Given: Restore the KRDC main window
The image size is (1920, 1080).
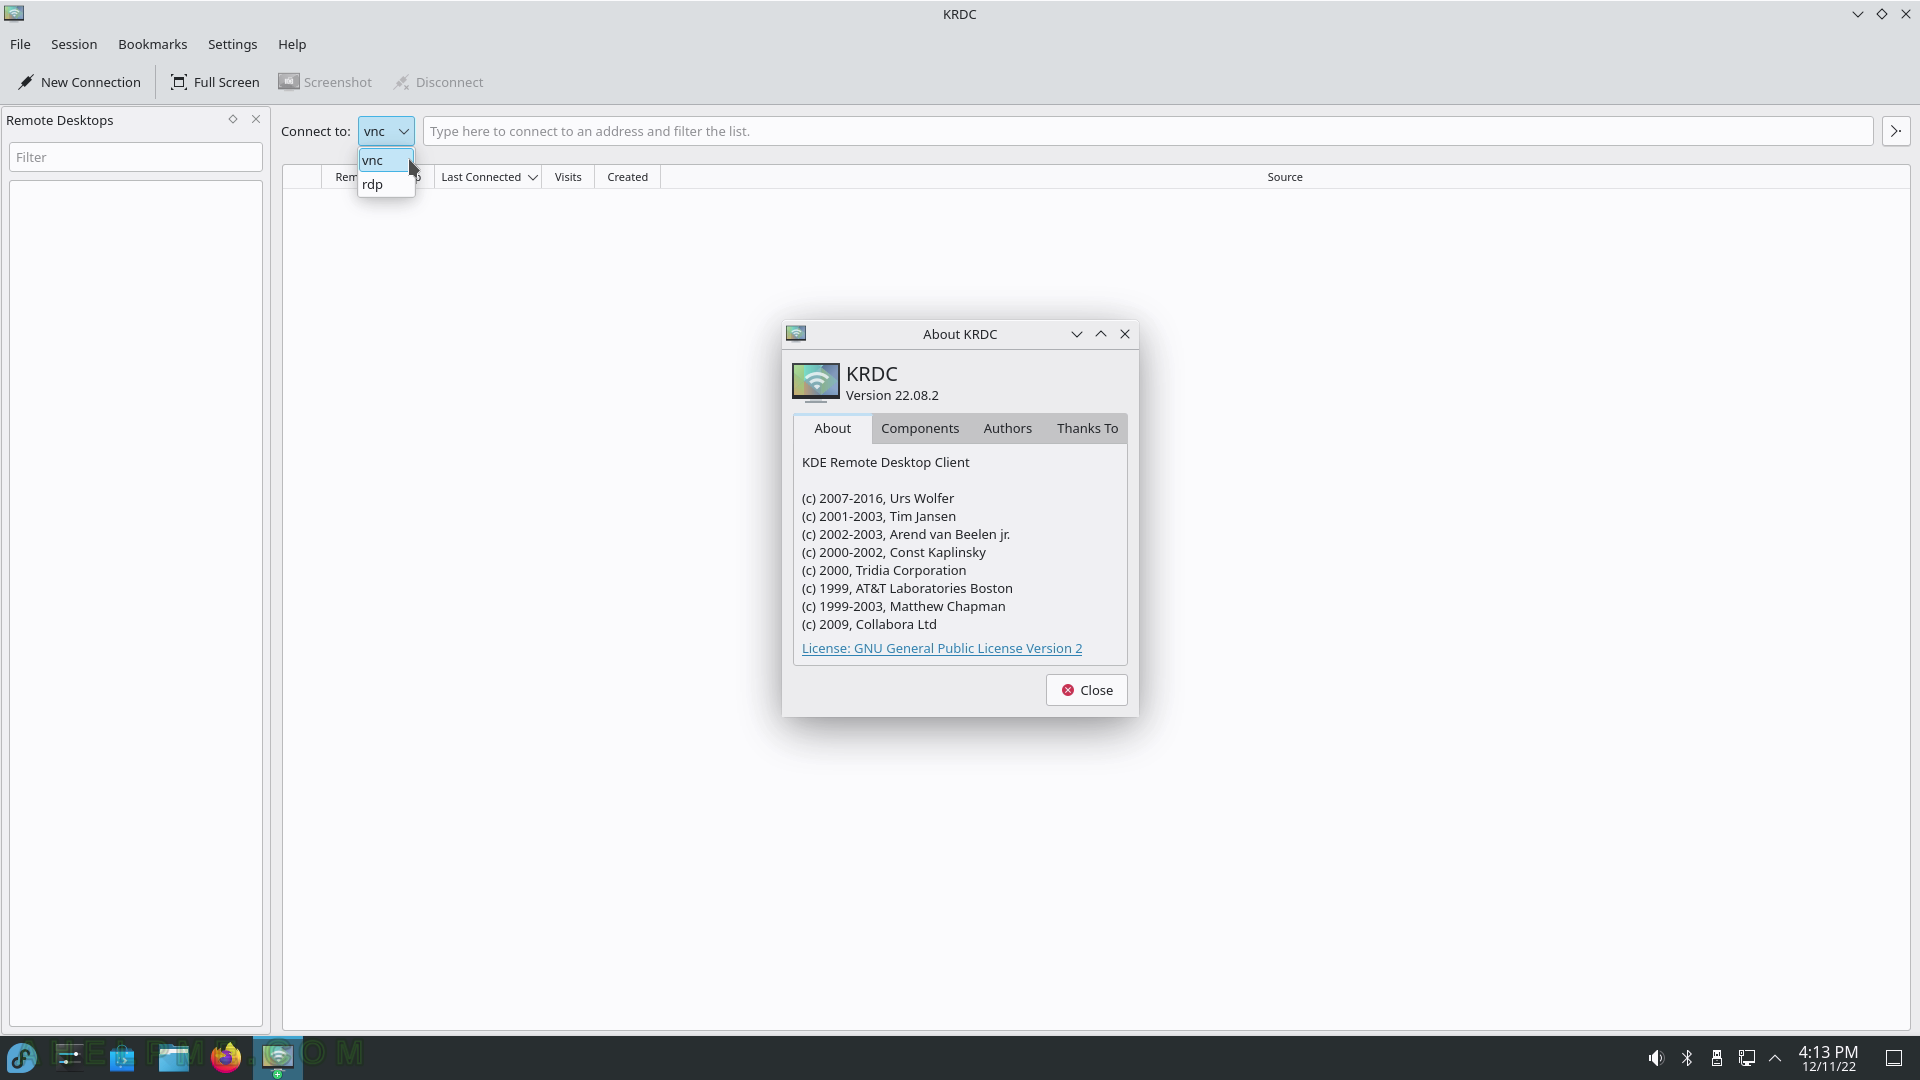Looking at the screenshot, I should 1882,14.
